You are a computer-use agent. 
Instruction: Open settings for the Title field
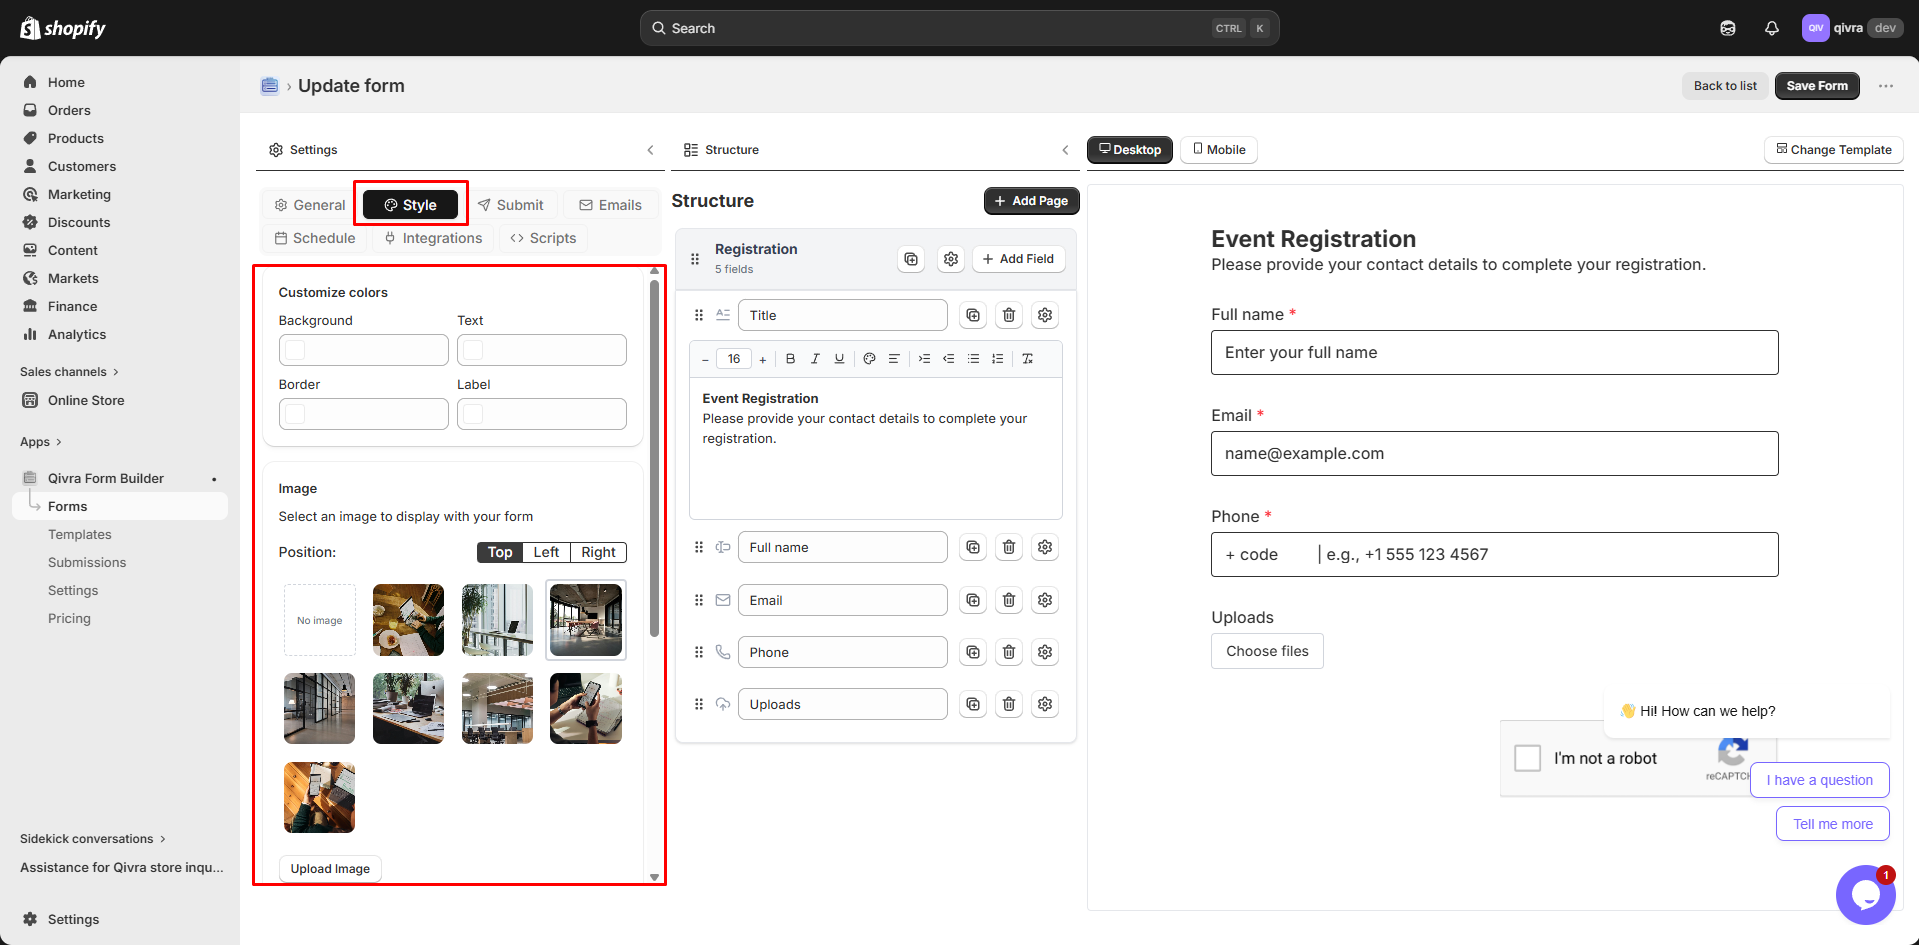click(1045, 315)
